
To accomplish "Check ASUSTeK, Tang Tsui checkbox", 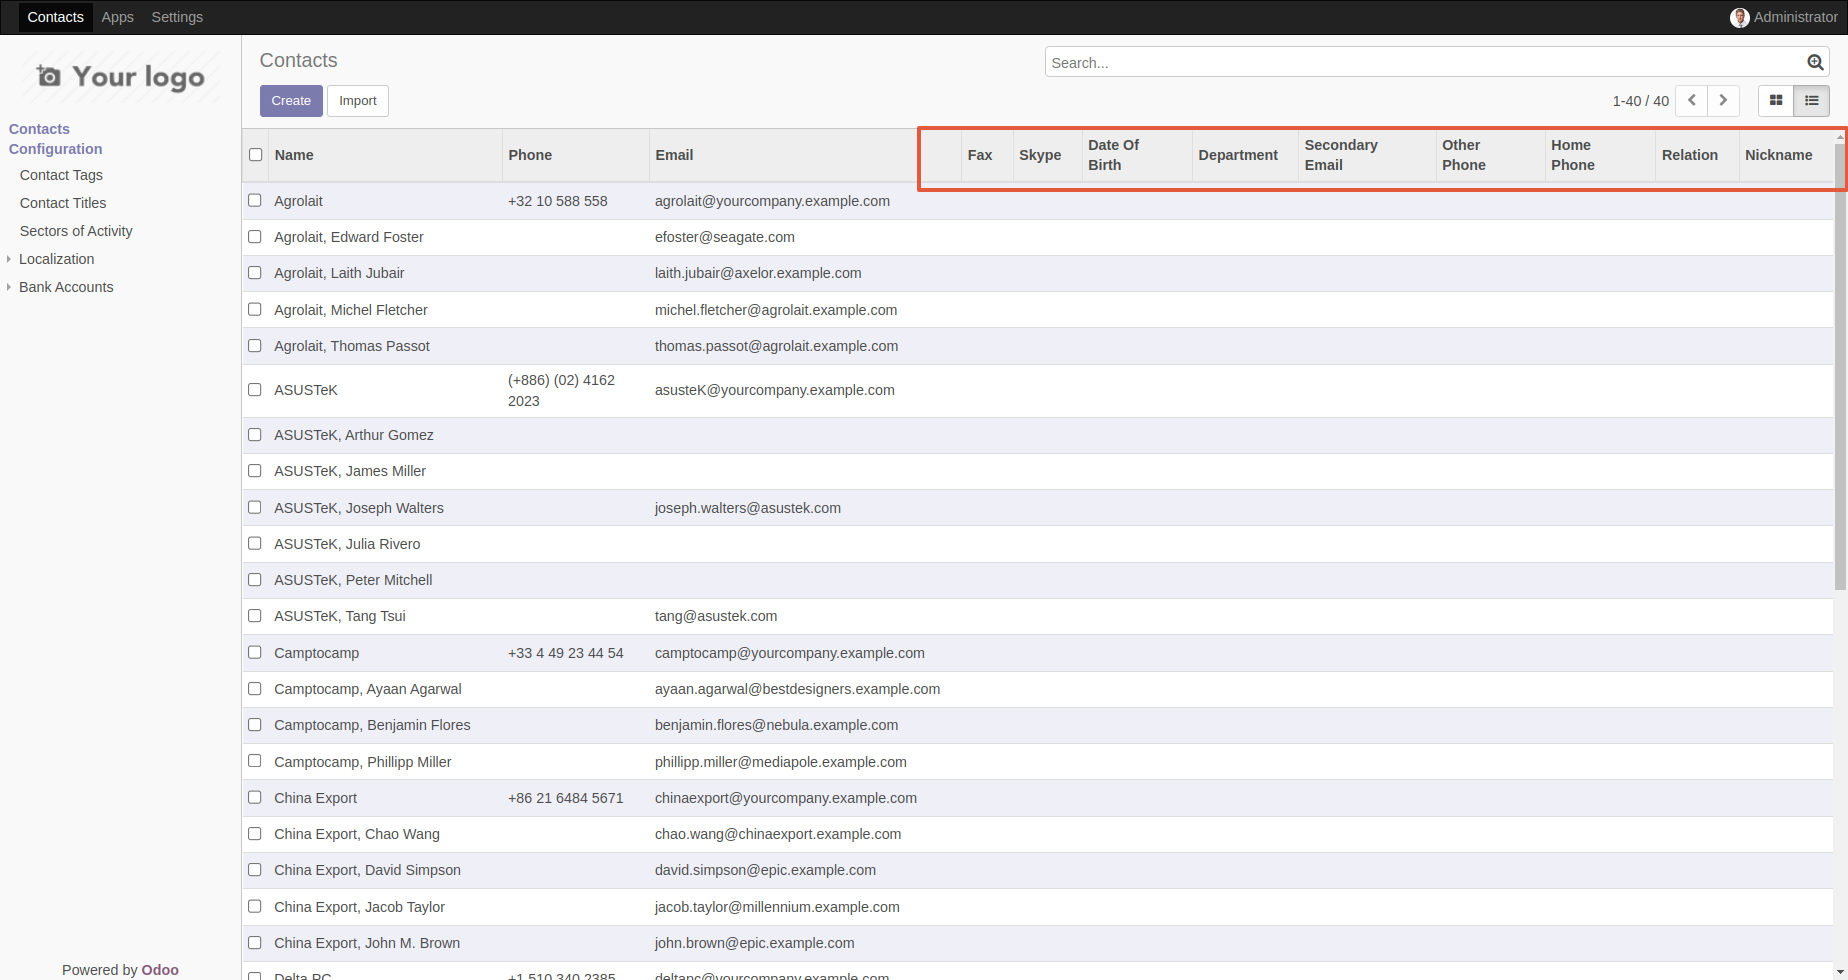I will 255,616.
